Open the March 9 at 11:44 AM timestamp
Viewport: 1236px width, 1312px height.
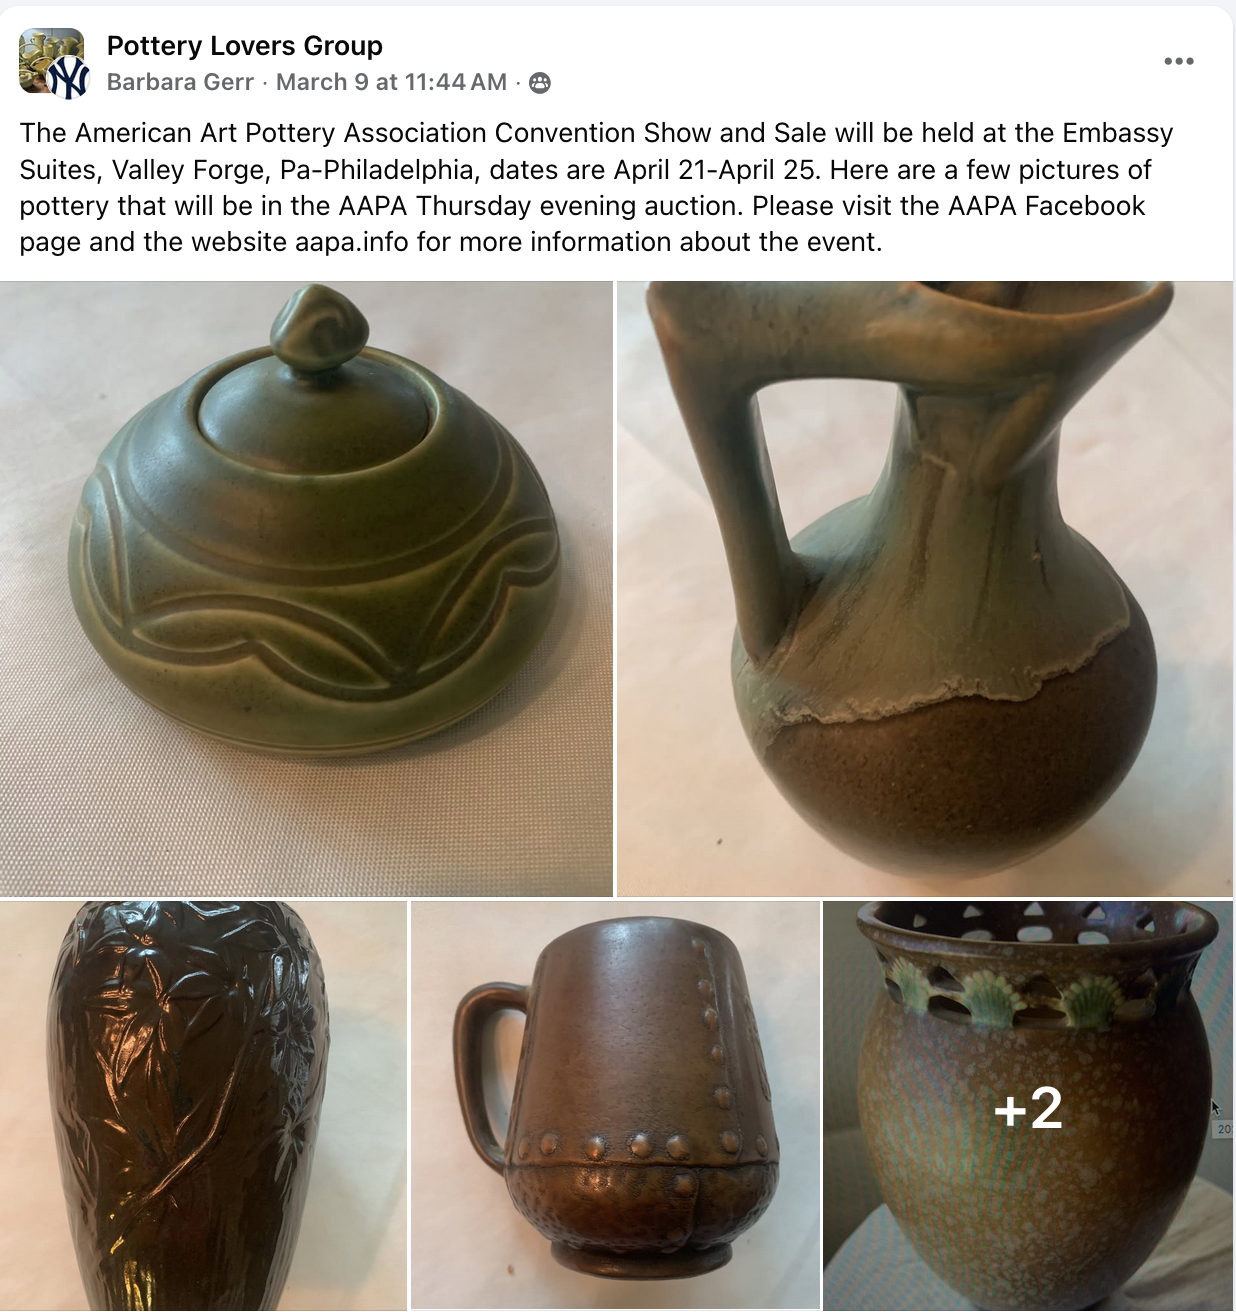tap(392, 82)
